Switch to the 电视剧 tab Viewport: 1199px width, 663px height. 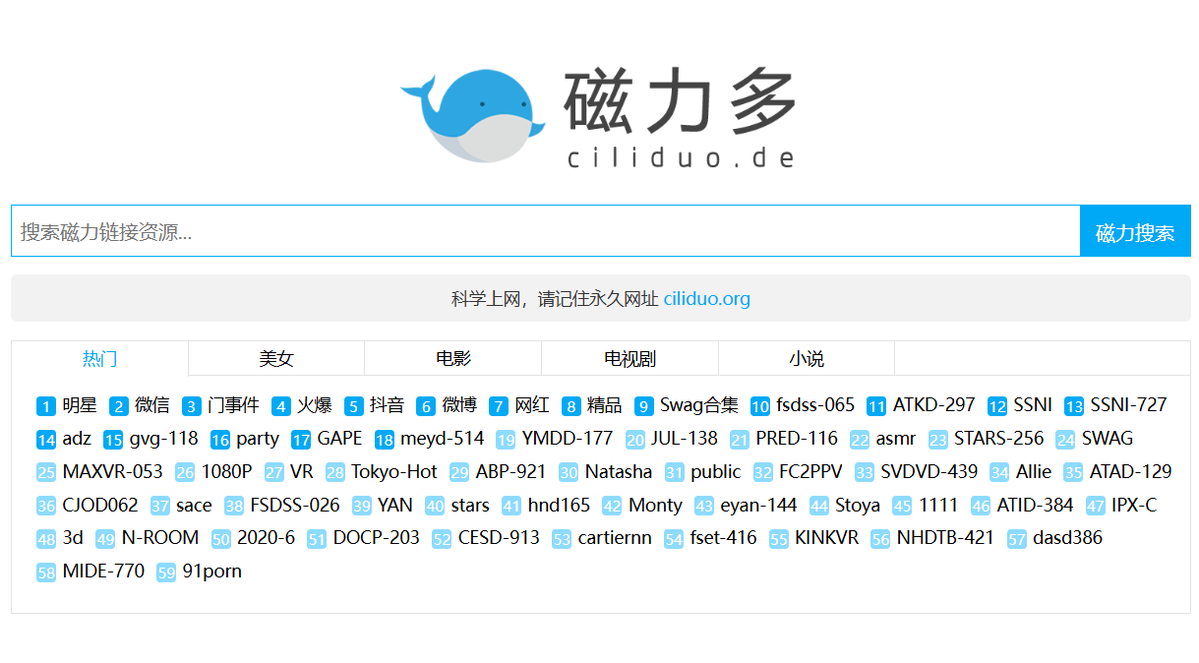[629, 359]
